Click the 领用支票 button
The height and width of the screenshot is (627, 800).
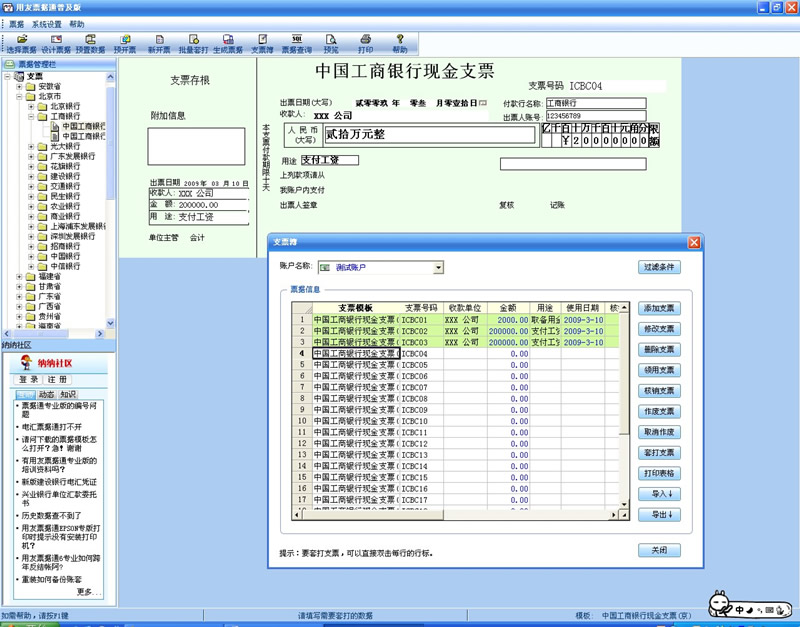659,370
